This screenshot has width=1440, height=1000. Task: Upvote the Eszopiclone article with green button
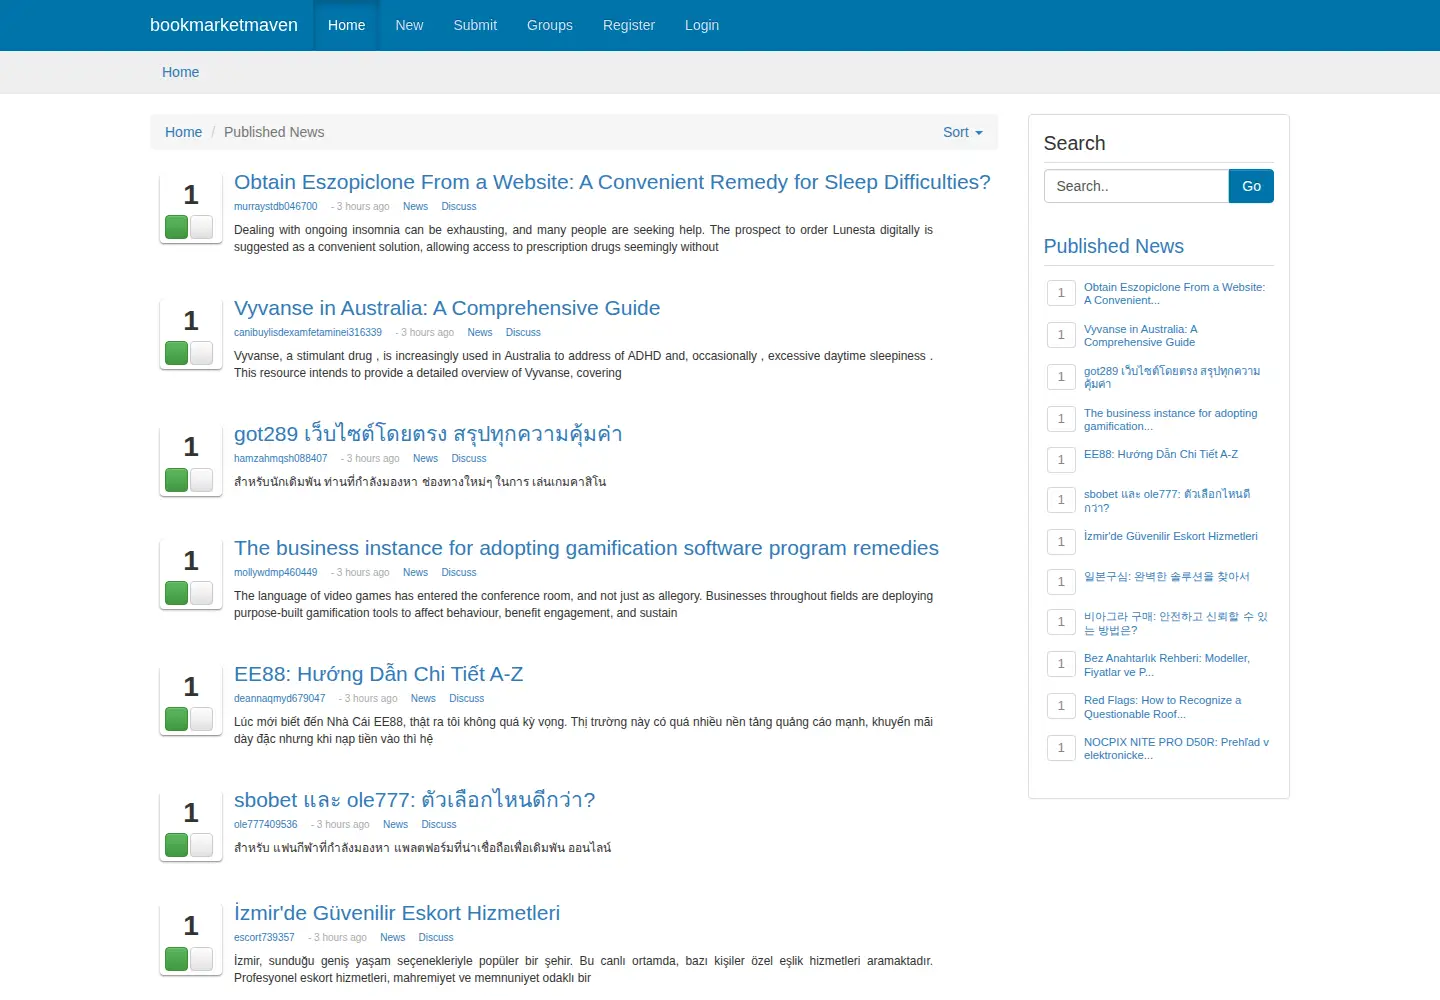click(x=177, y=227)
